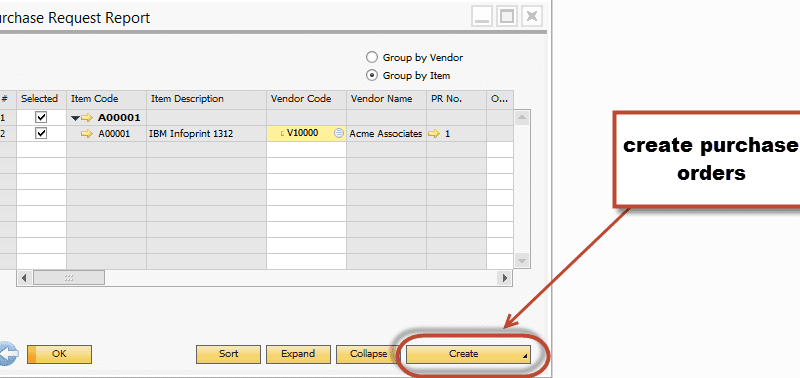Open the PR No. 1 link arrow
The height and width of the screenshot is (378, 800).
click(434, 134)
